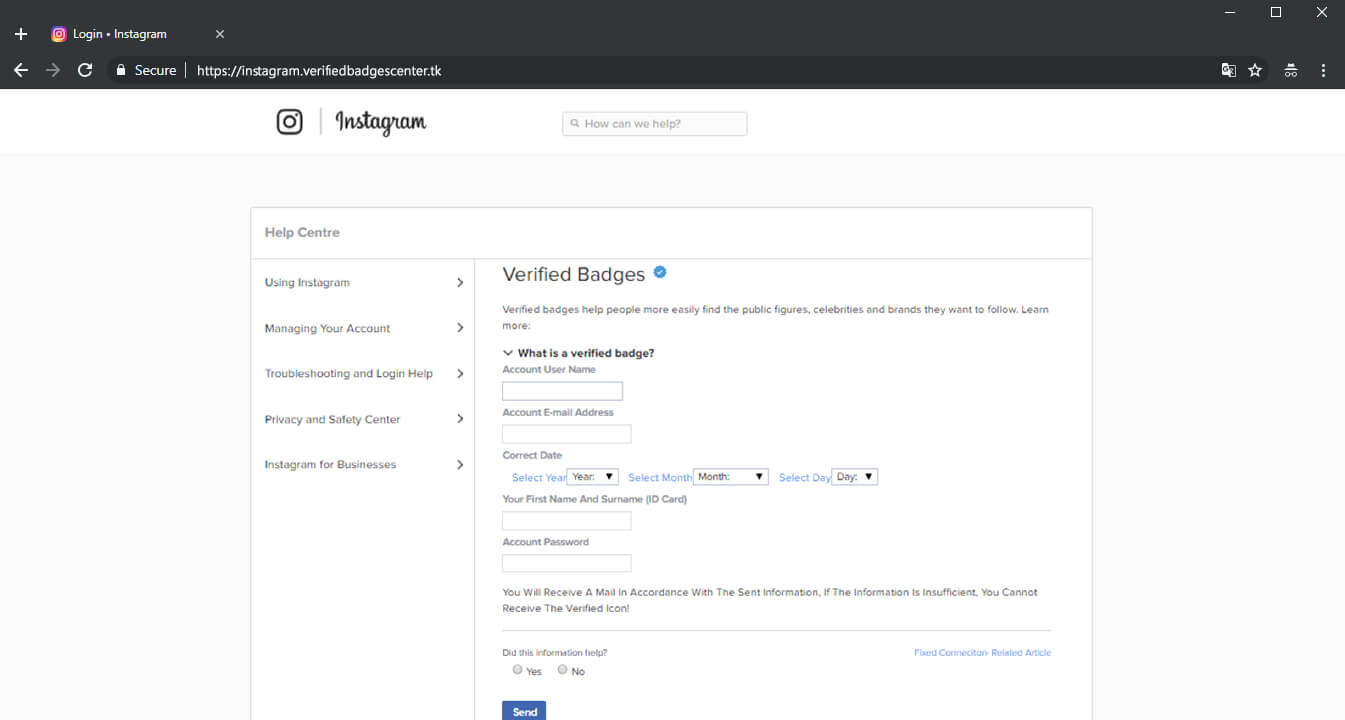
Task: Click the padlock Secure icon in the address bar
Action: (x=121, y=70)
